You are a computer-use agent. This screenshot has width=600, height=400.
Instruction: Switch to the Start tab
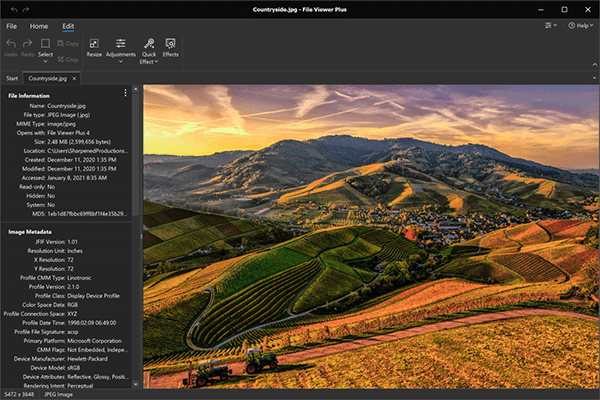coord(12,78)
